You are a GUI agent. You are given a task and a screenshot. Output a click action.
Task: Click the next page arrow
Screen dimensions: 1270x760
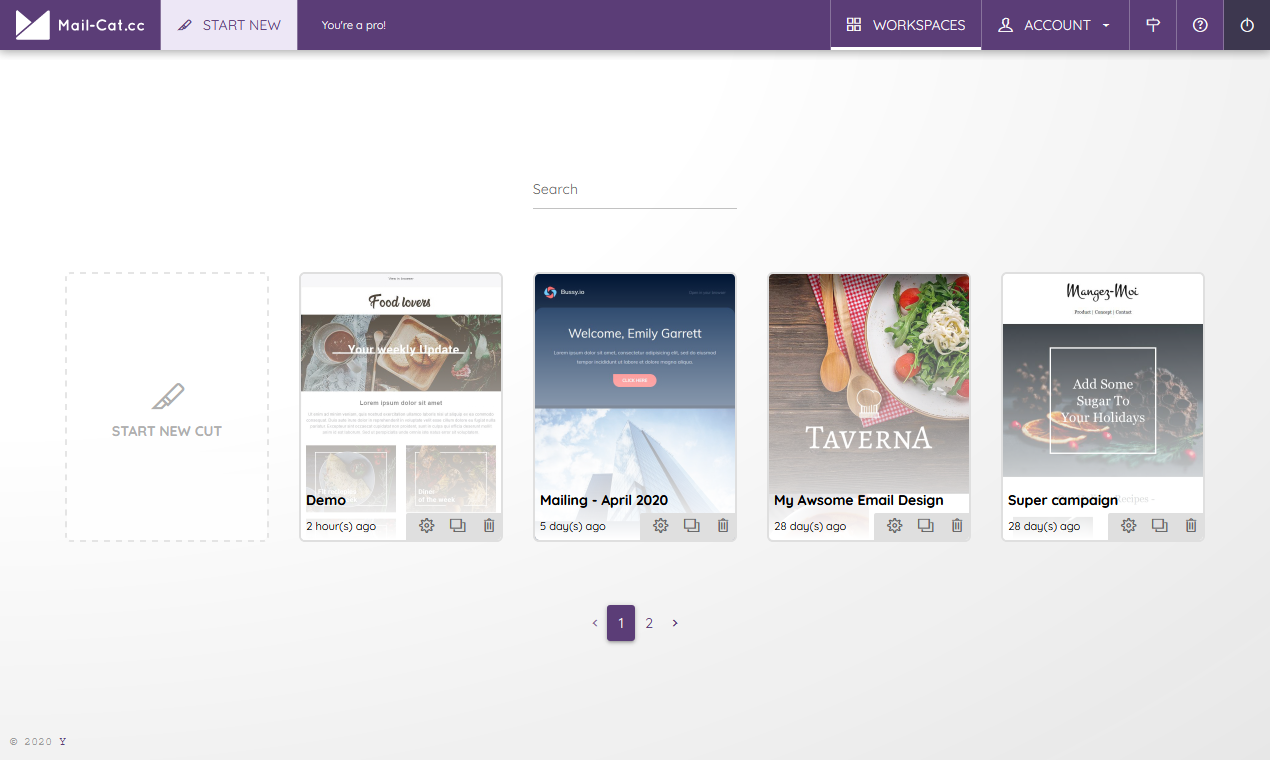click(x=675, y=623)
